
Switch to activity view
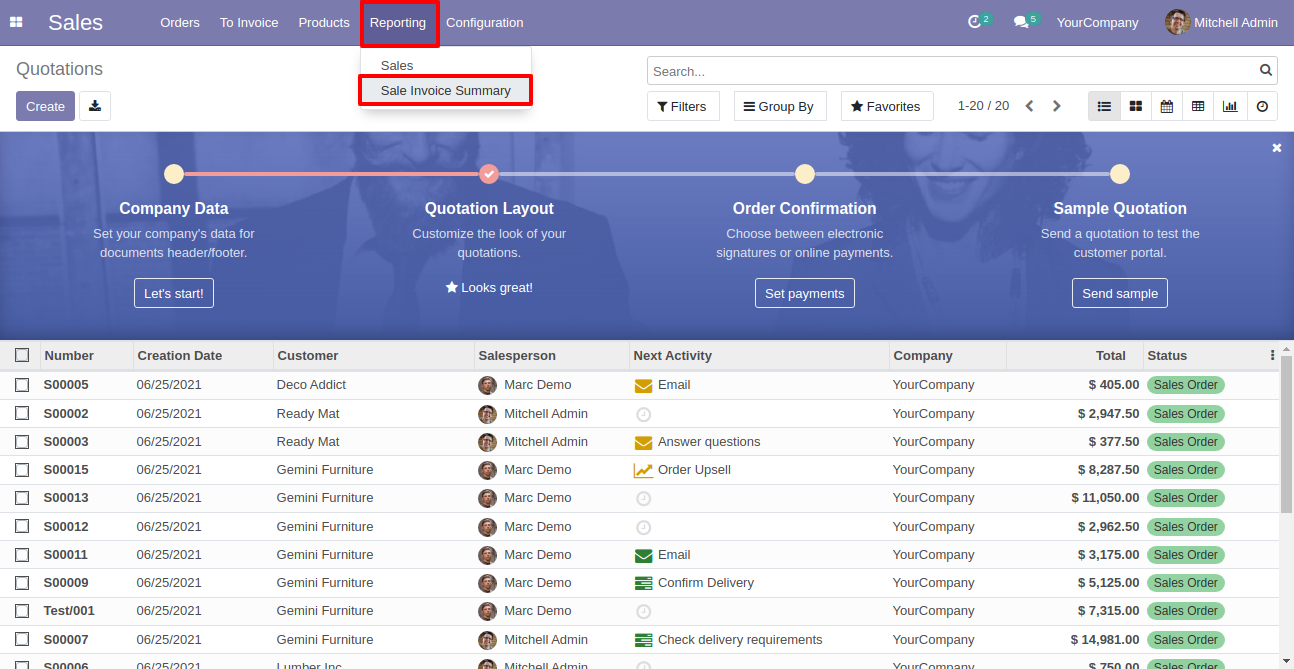pyautogui.click(x=1262, y=106)
